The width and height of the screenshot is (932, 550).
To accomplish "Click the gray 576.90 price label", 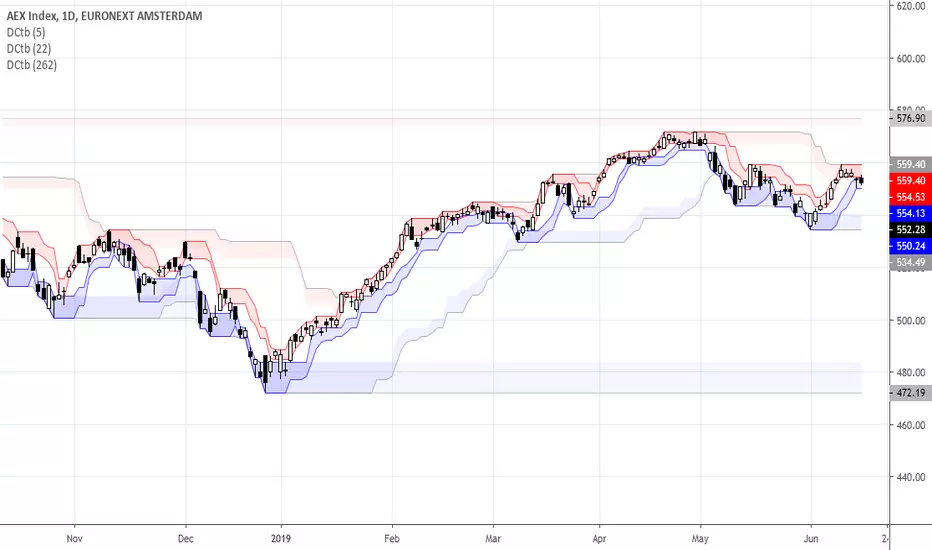I will pos(911,118).
